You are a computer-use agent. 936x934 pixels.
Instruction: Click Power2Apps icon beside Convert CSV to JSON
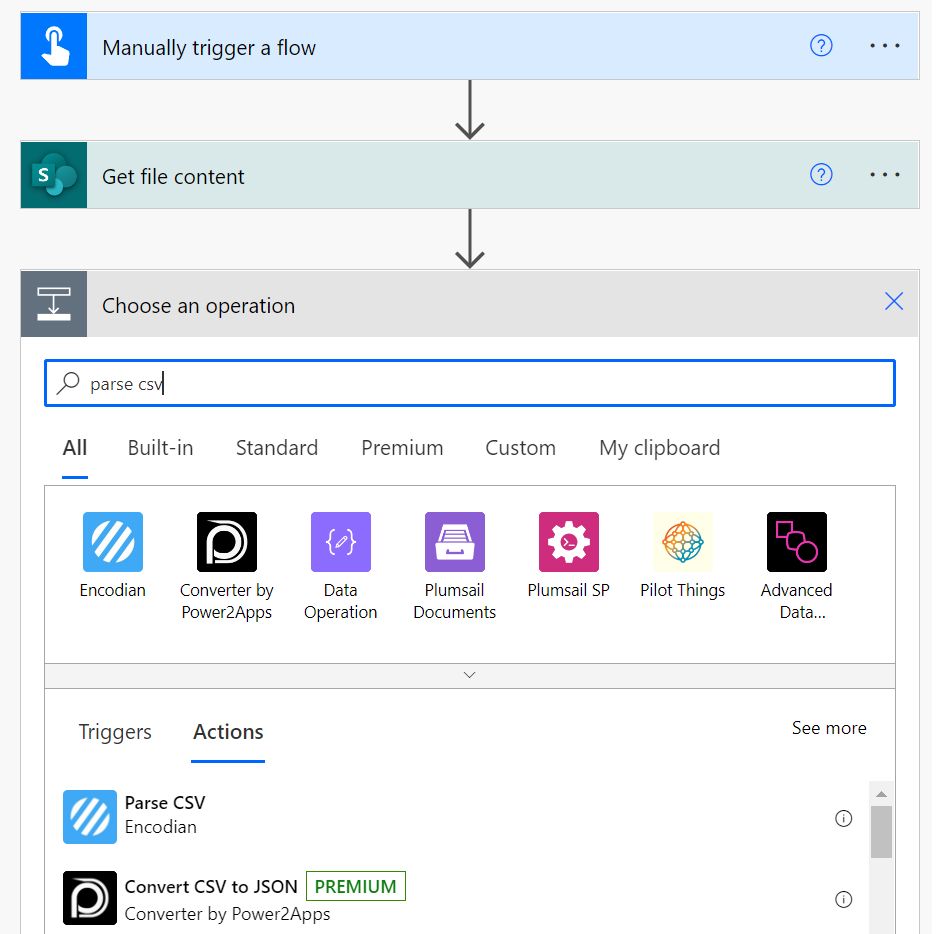pos(90,898)
